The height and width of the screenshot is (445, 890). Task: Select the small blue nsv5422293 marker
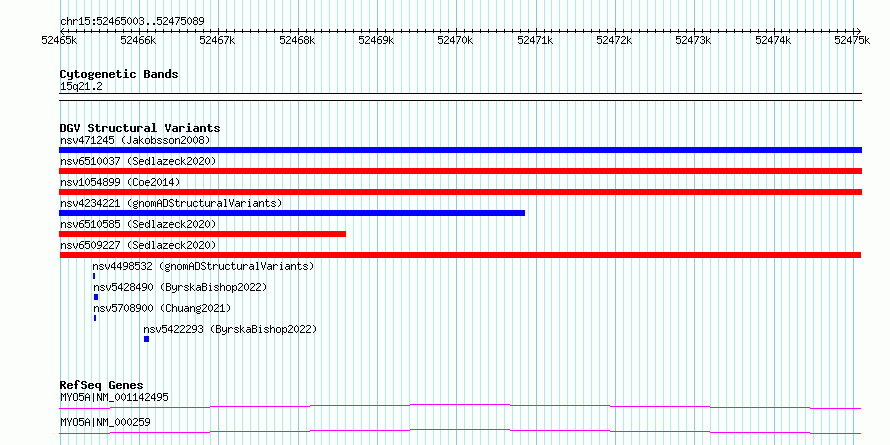point(146,339)
